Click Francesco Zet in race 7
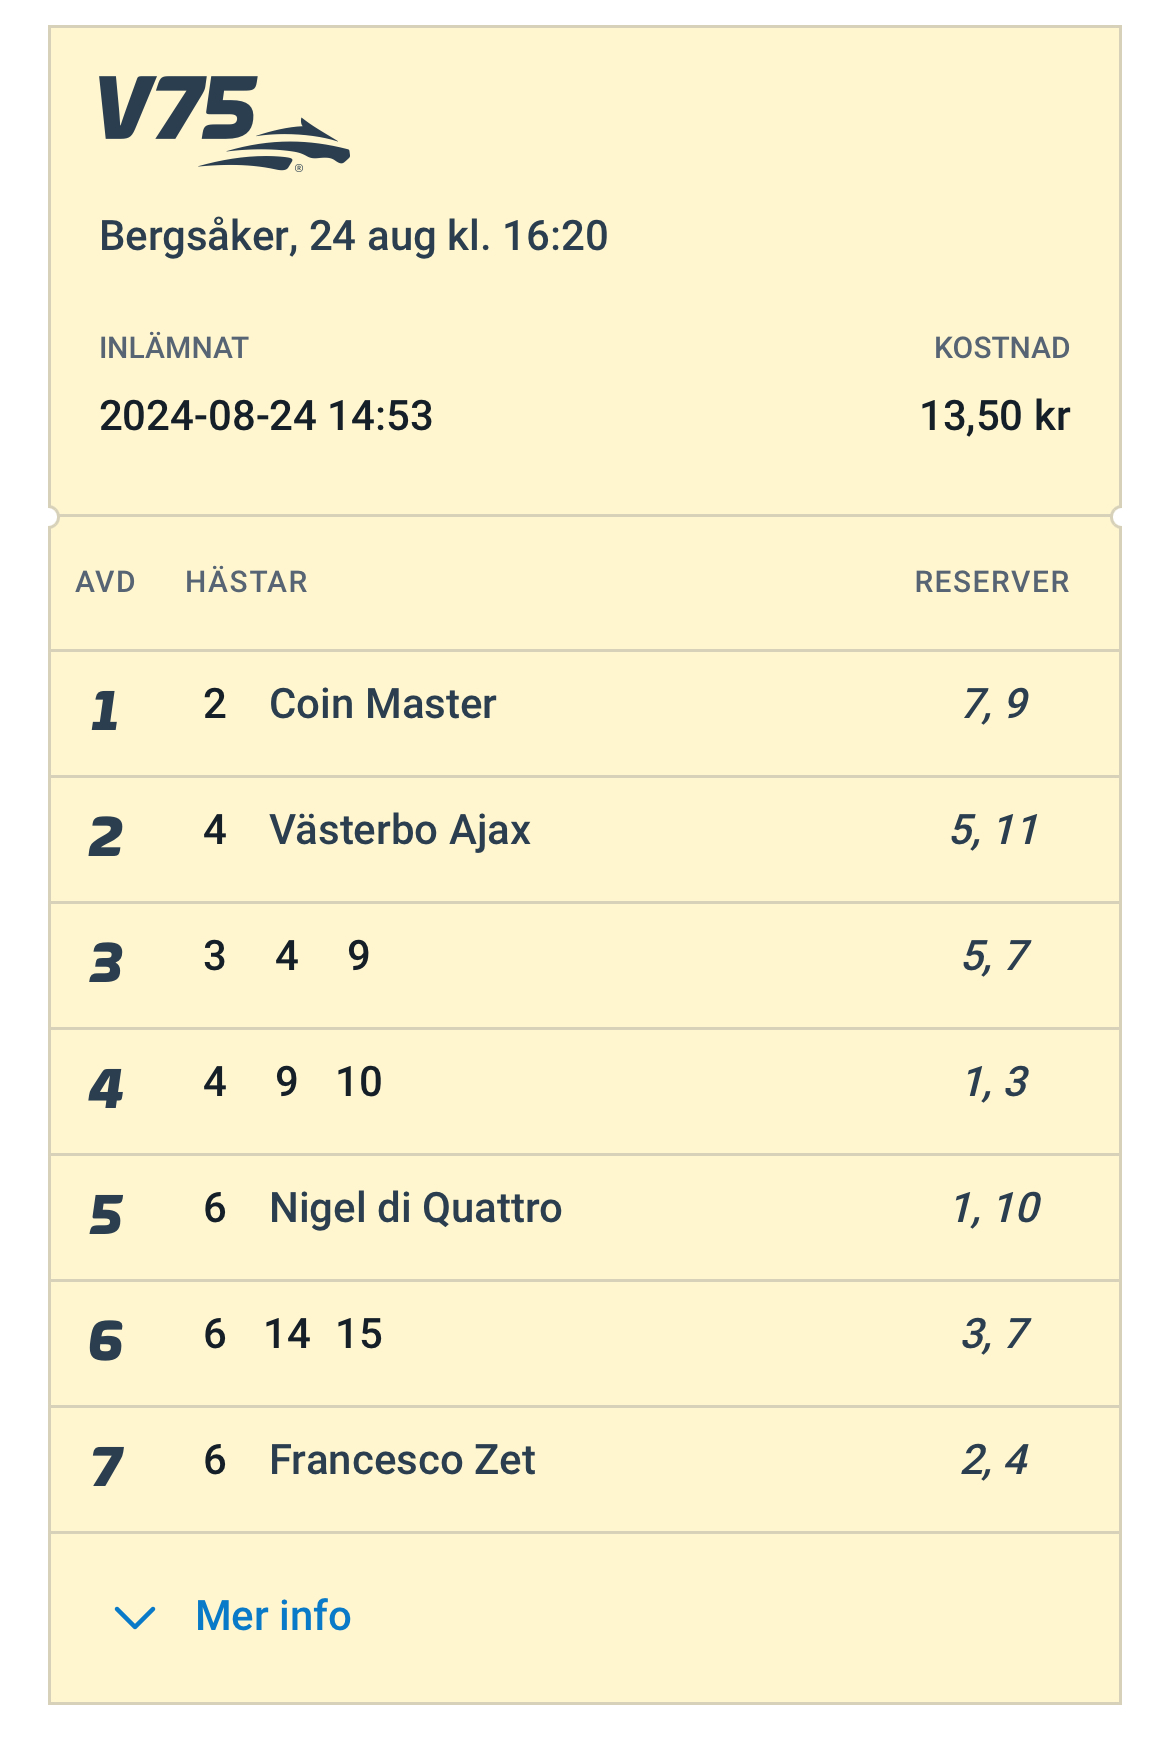This screenshot has width=1170, height=1737. coord(402,1460)
